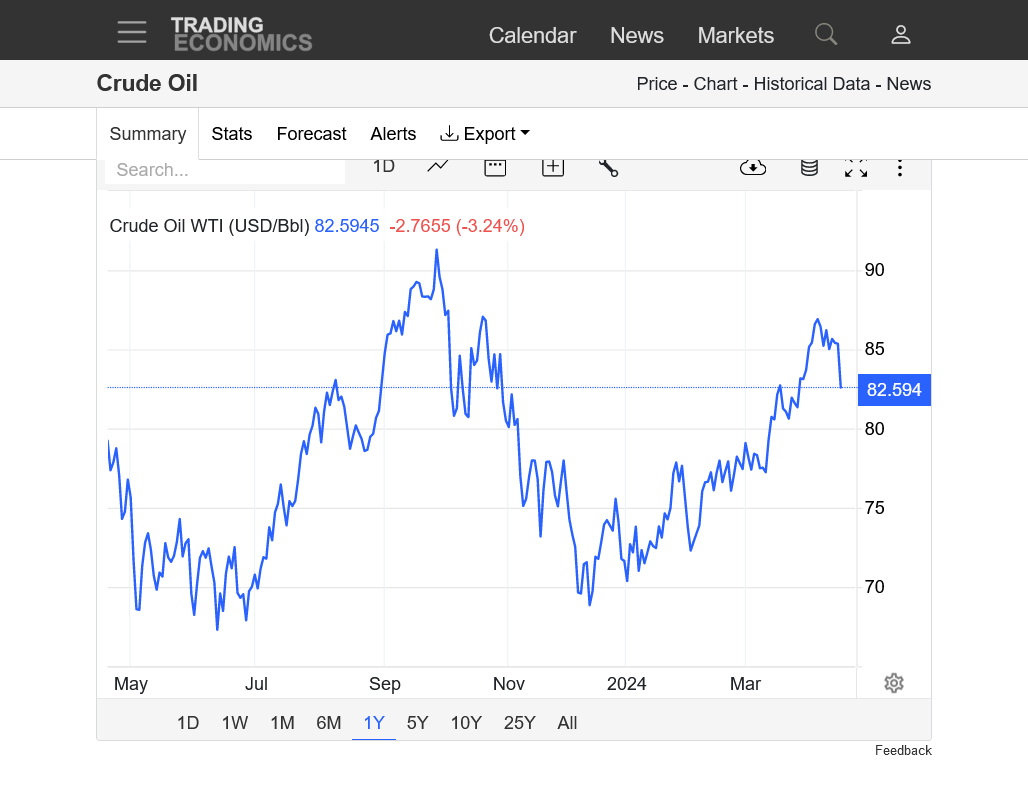Open the hamburger navigation menu
Screen dimensions: 1028x800
pyautogui.click(x=131, y=33)
